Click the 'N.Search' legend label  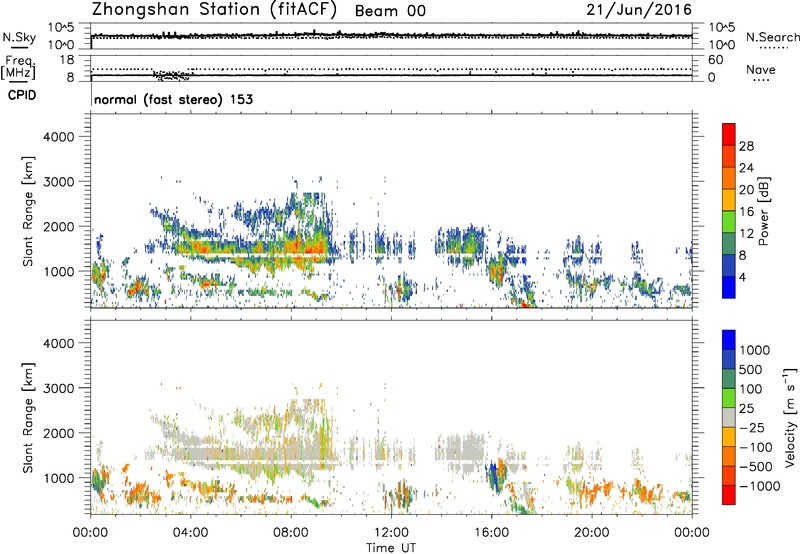click(772, 37)
